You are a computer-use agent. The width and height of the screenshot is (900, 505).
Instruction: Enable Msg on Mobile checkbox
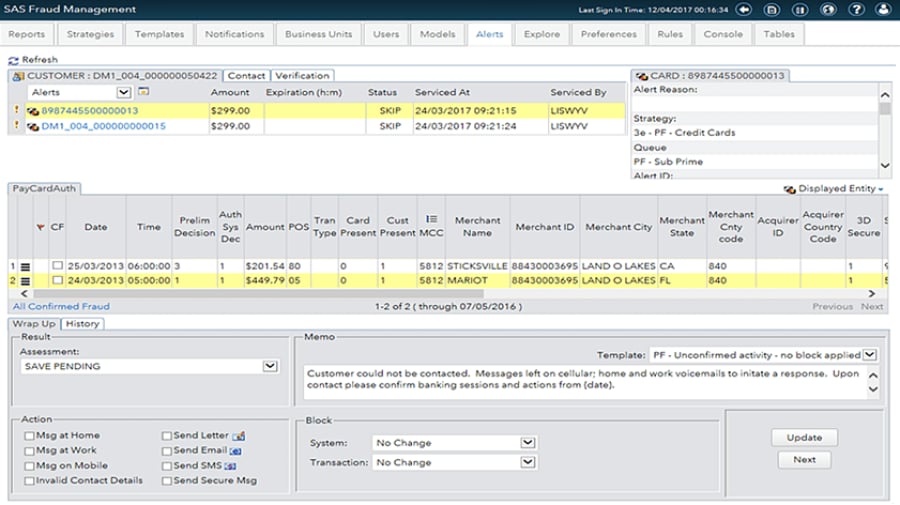[x=29, y=466]
